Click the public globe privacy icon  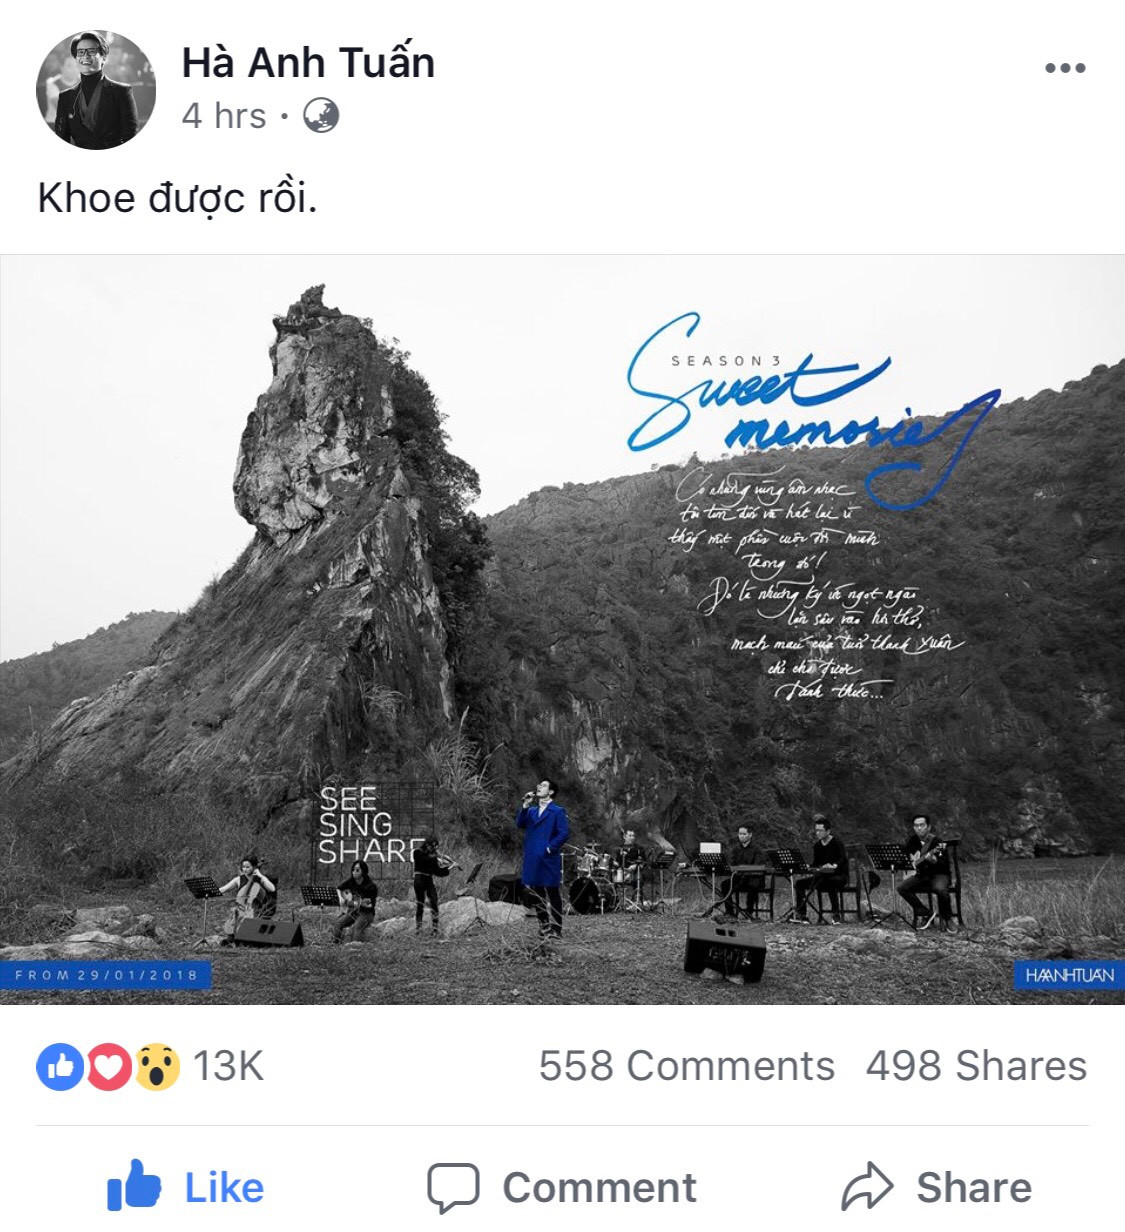coord(321,116)
